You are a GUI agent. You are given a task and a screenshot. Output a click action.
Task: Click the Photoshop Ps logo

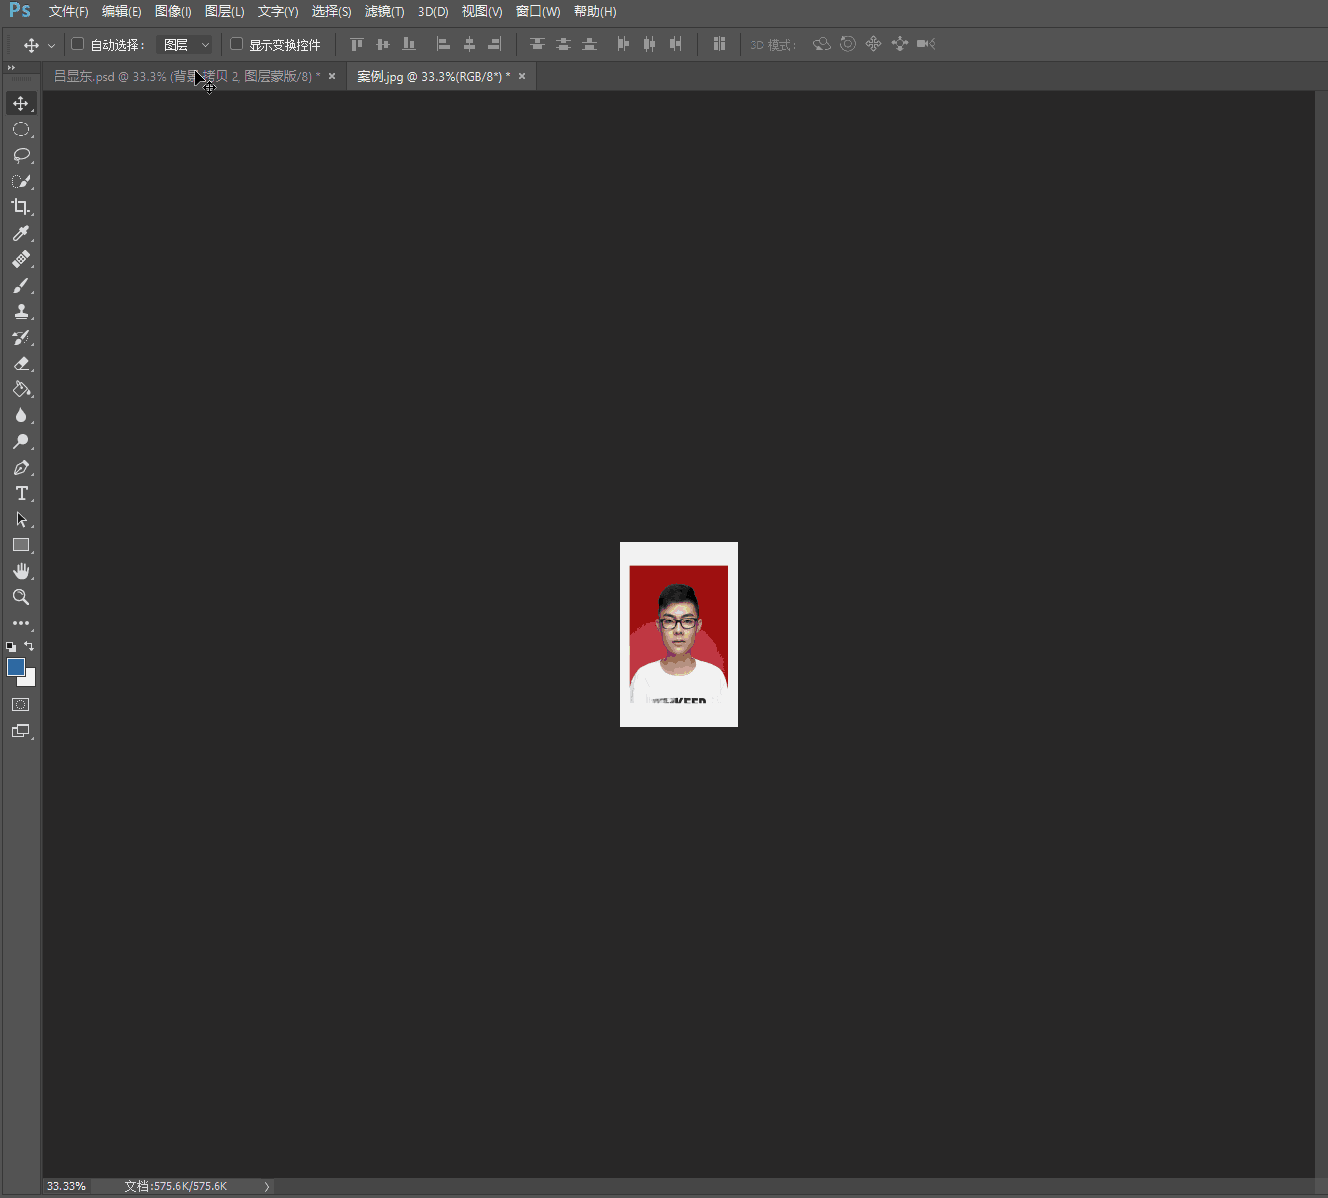click(x=20, y=11)
